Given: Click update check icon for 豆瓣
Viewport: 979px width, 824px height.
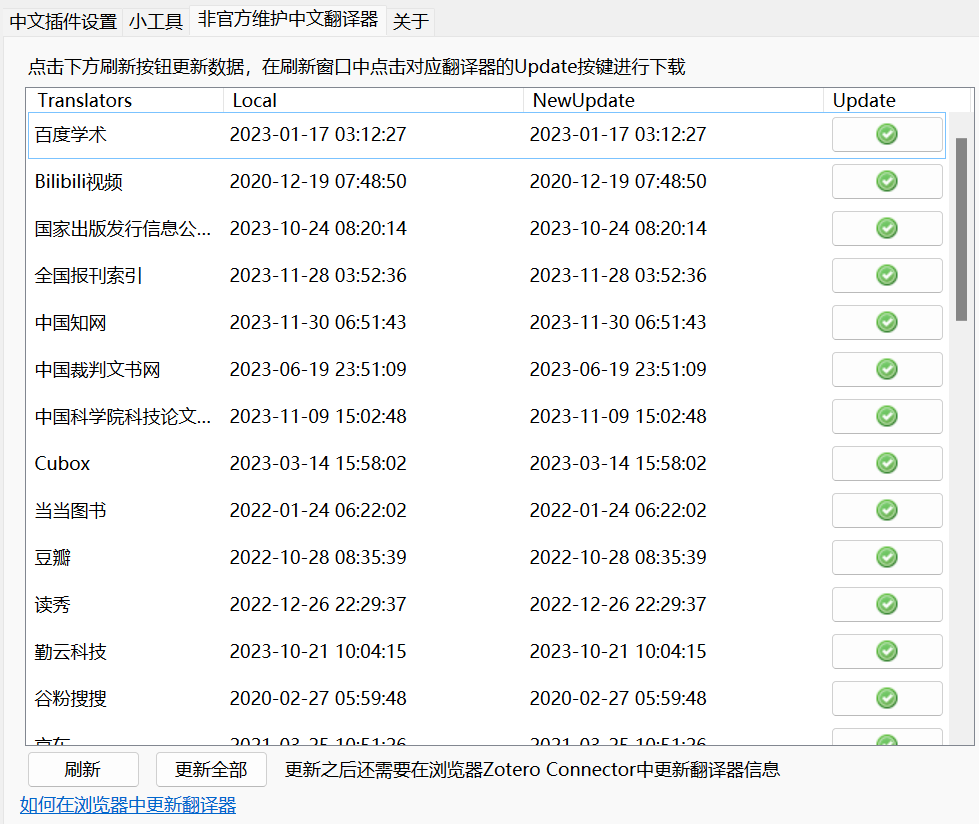Looking at the screenshot, I should coord(887,557).
